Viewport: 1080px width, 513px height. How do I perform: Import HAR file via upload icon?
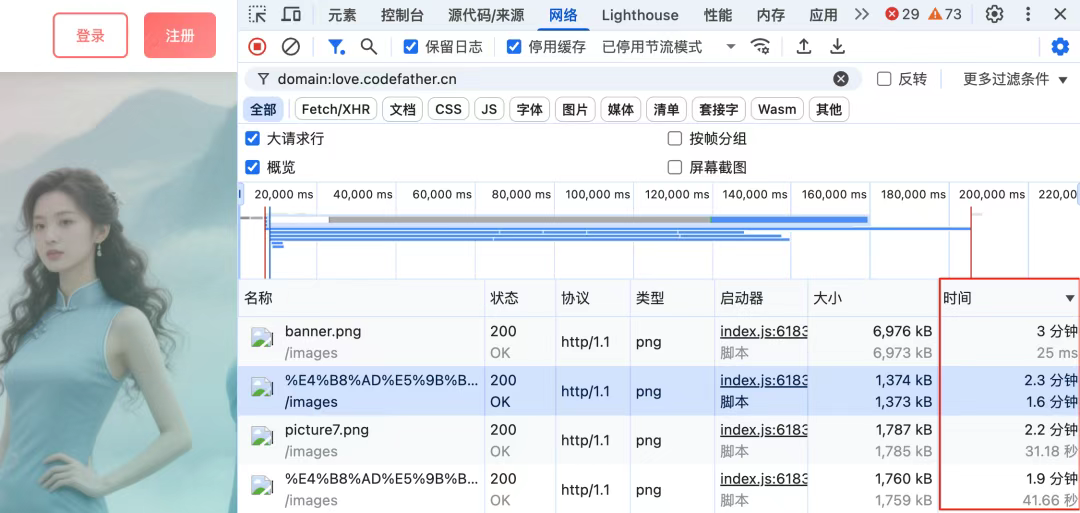click(803, 47)
